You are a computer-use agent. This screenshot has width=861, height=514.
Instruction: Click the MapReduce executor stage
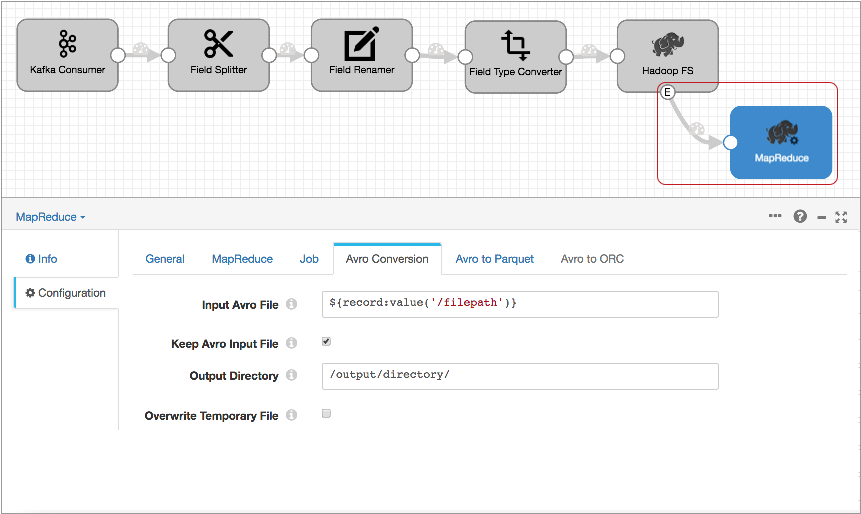[x=781, y=142]
